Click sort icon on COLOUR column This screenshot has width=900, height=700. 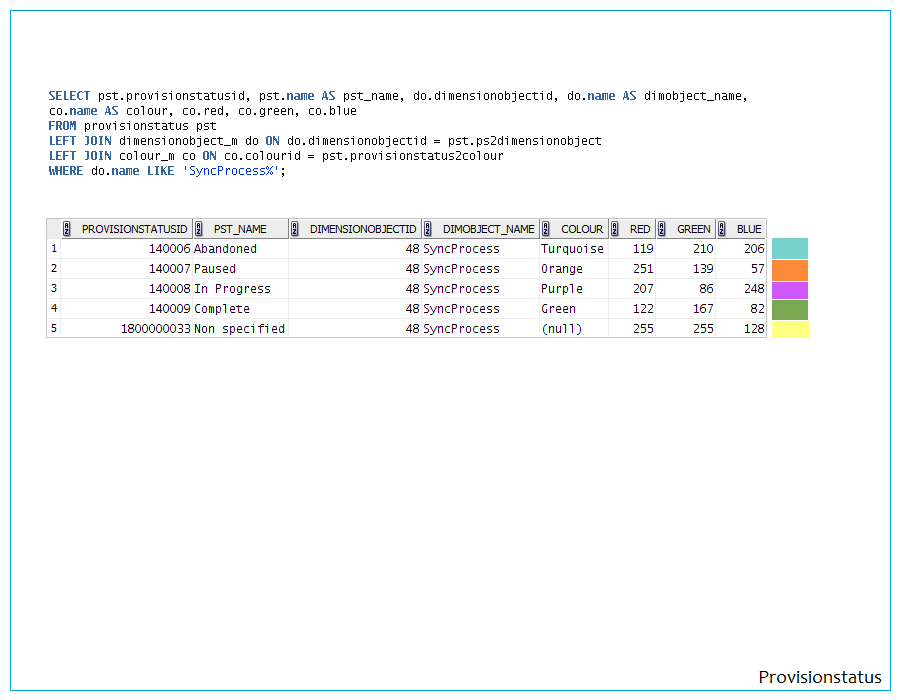(x=545, y=229)
